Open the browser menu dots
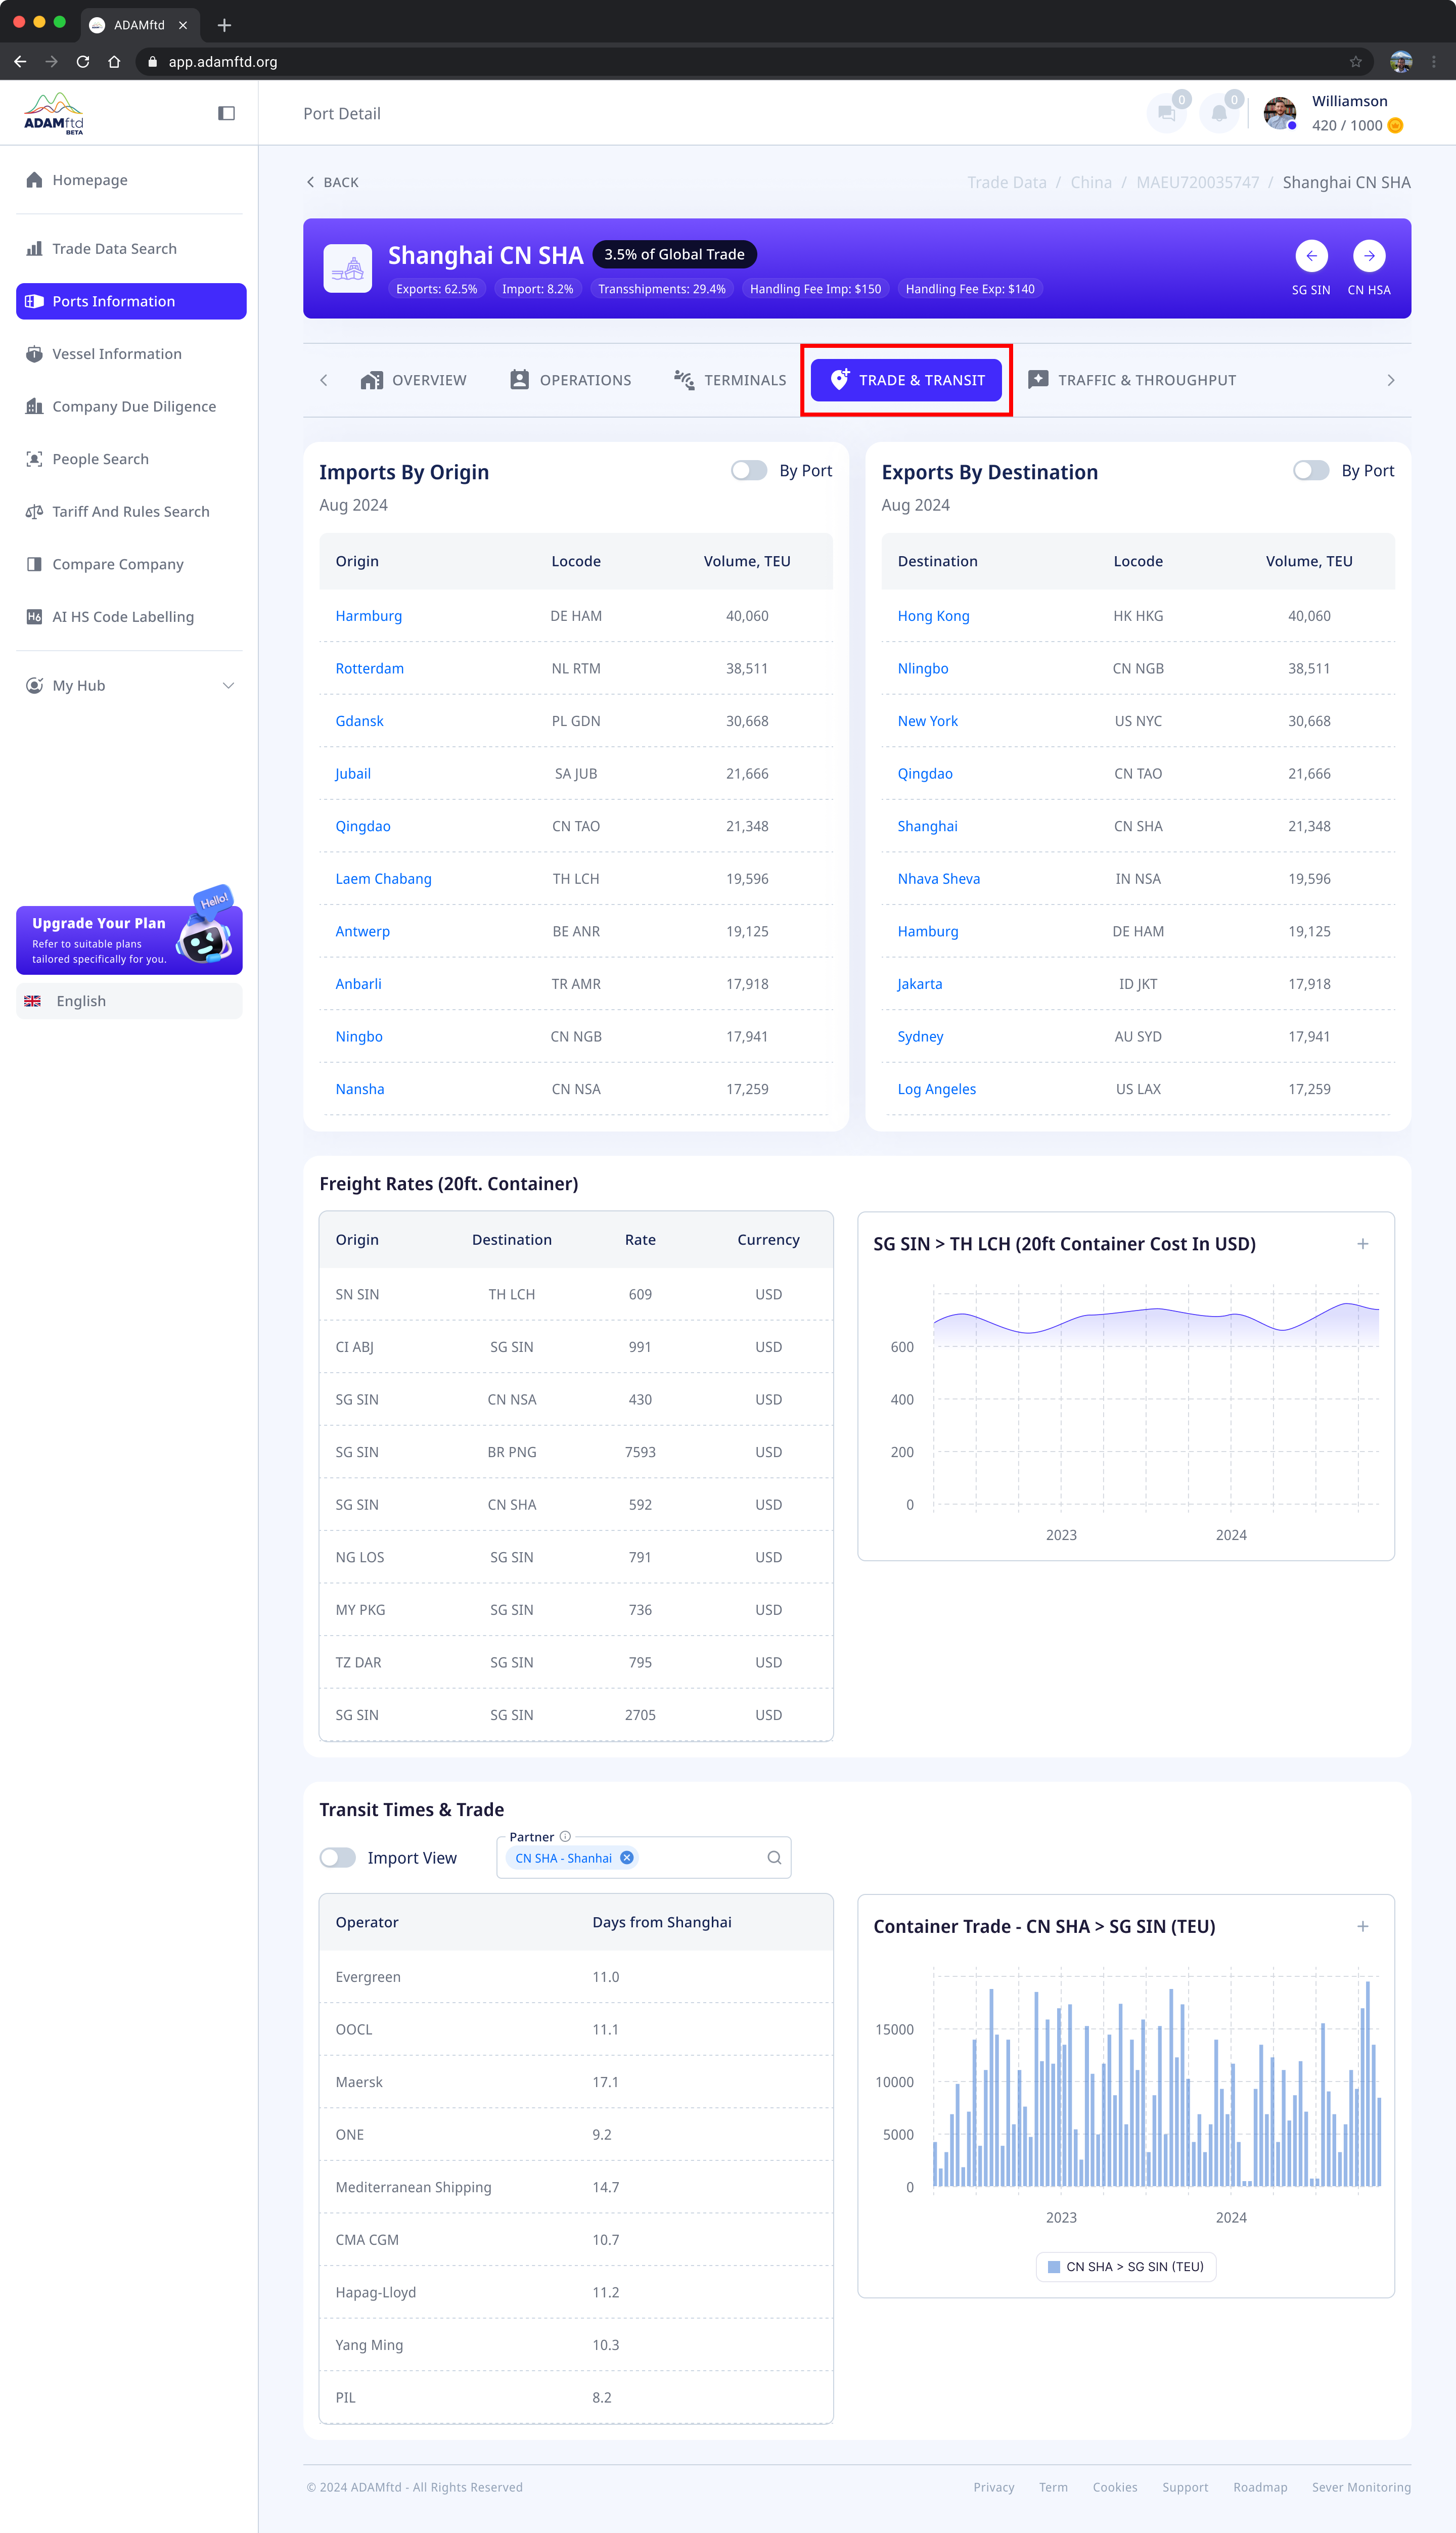 click(1434, 62)
